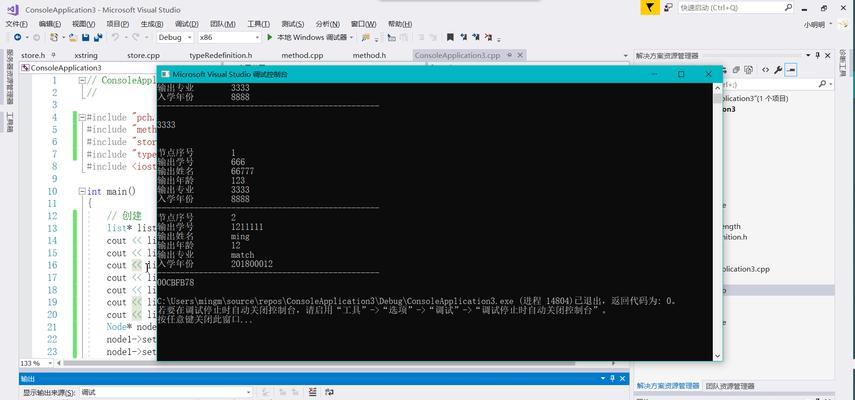The image size is (855, 400).
Task: Open the document tabs overflow dropdown arrow
Action: click(x=625, y=56)
